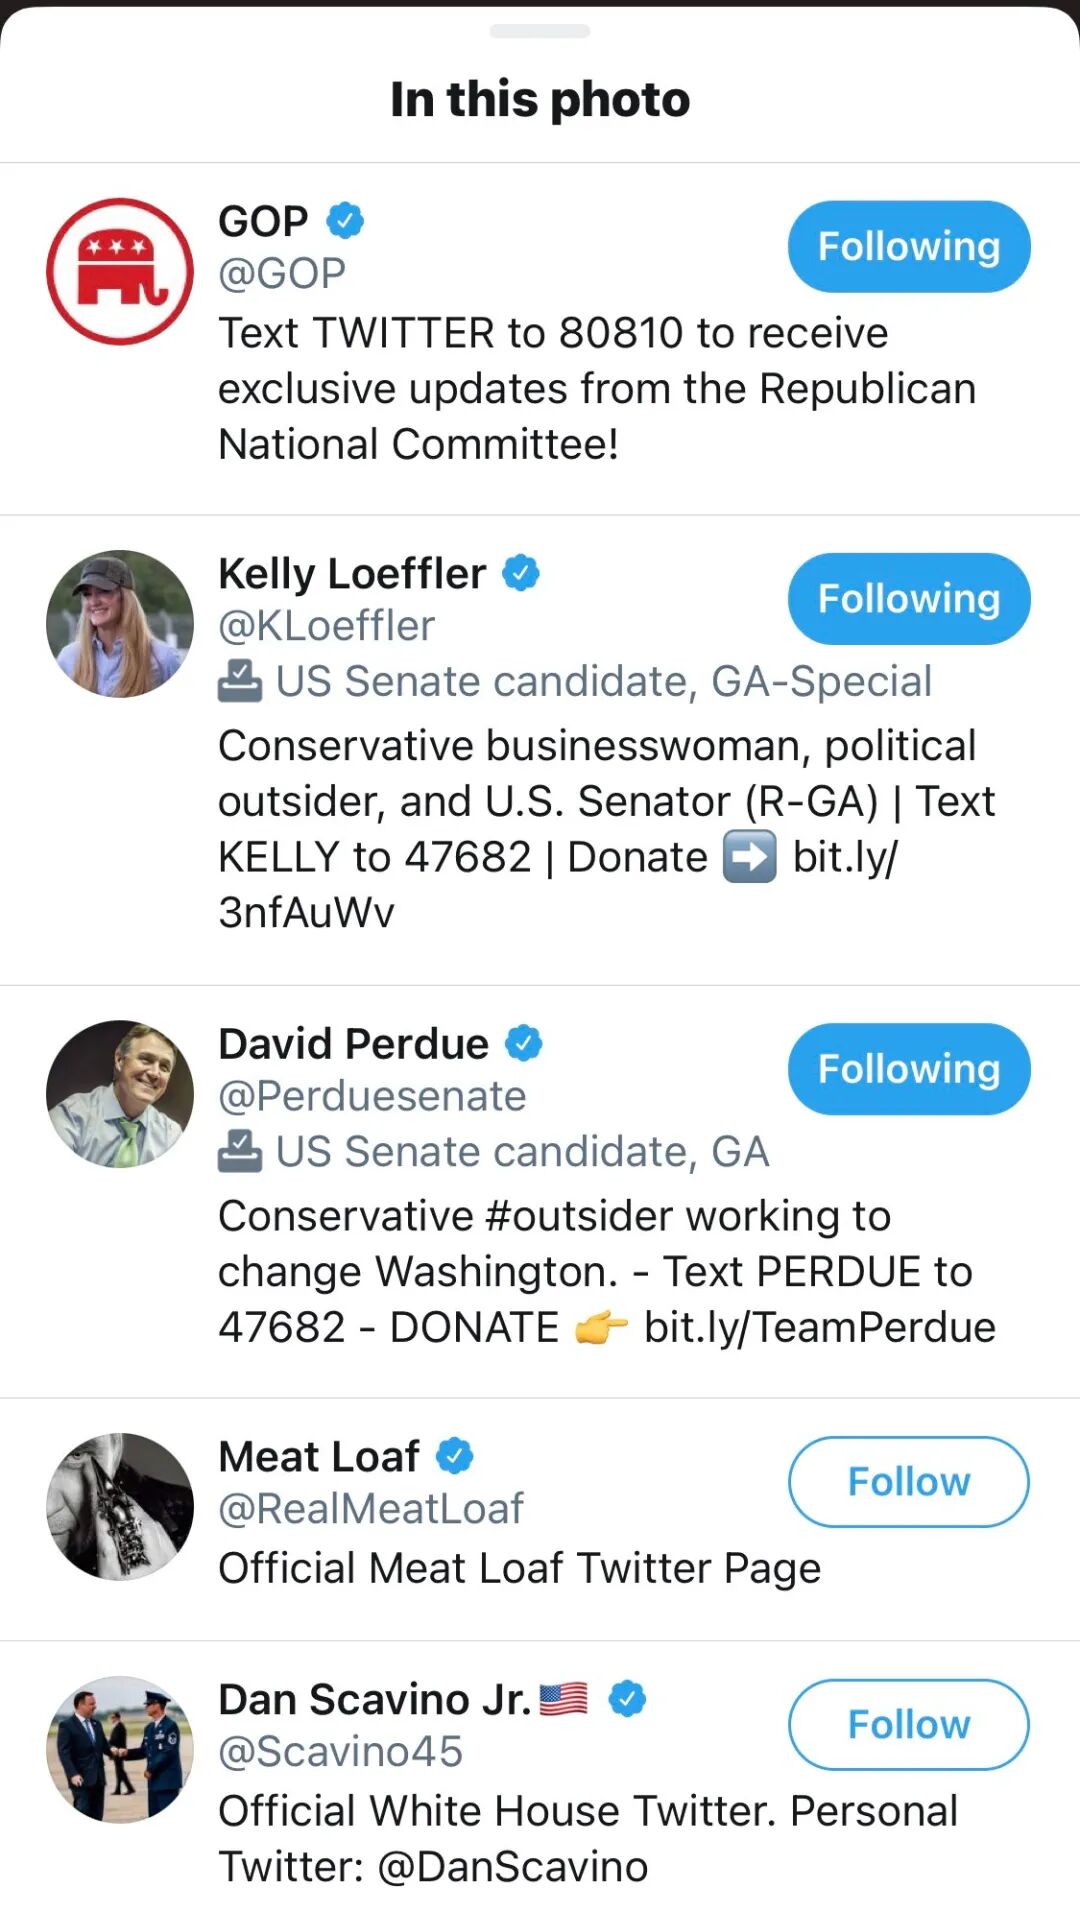Tap the US Senate candidate, GA-Special label
Screen dimensions: 1080x1912
pos(603,682)
